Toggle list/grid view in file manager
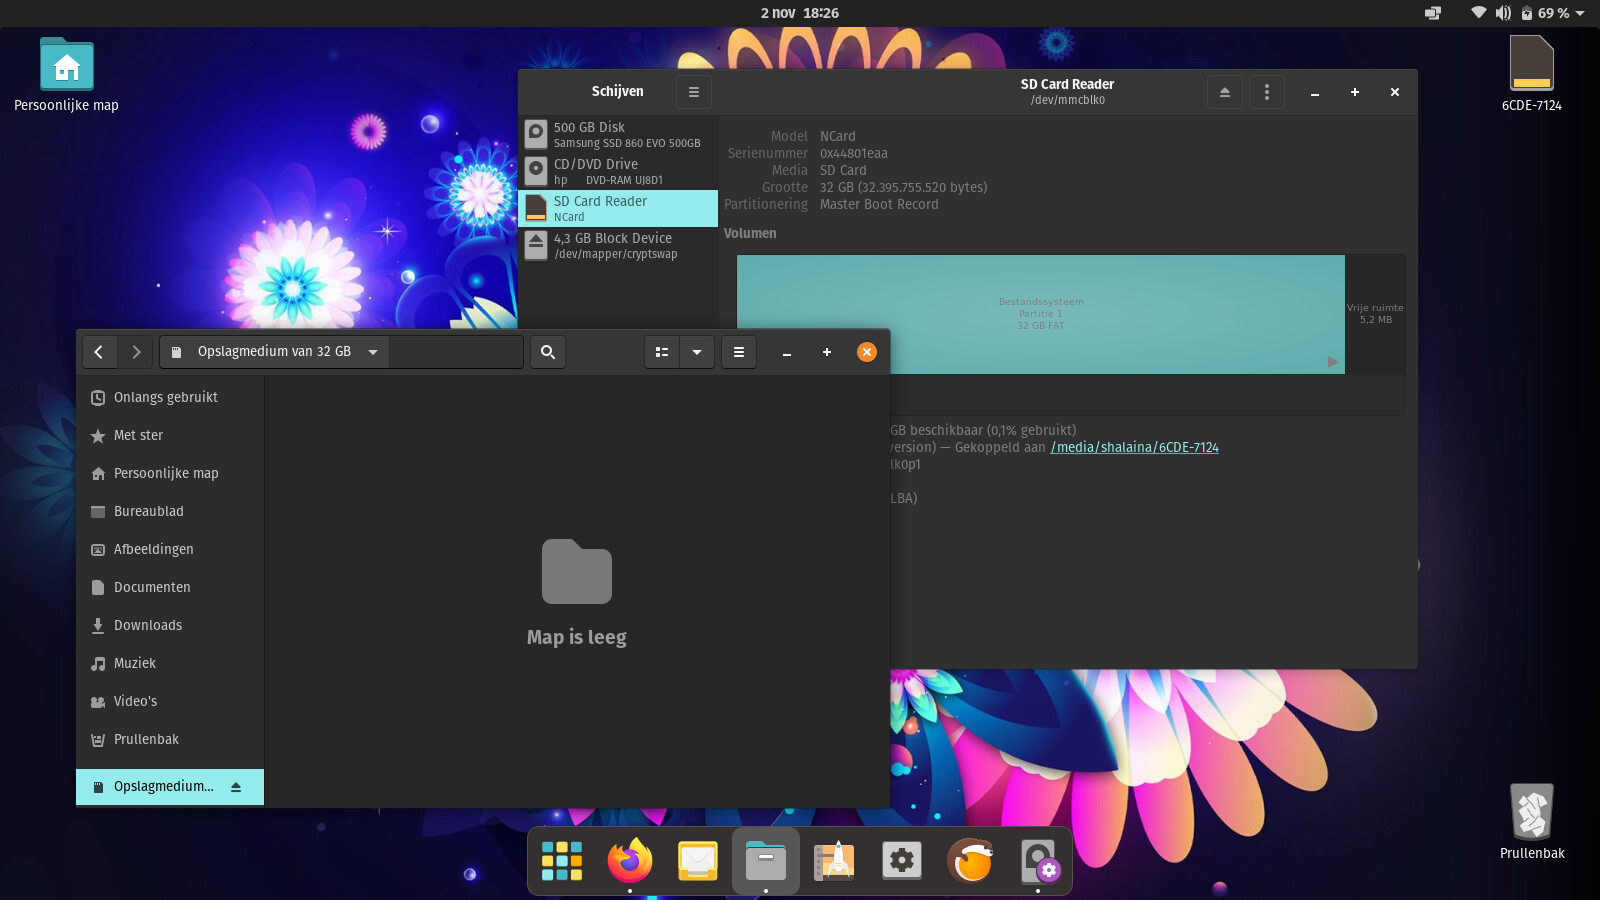 pos(662,352)
